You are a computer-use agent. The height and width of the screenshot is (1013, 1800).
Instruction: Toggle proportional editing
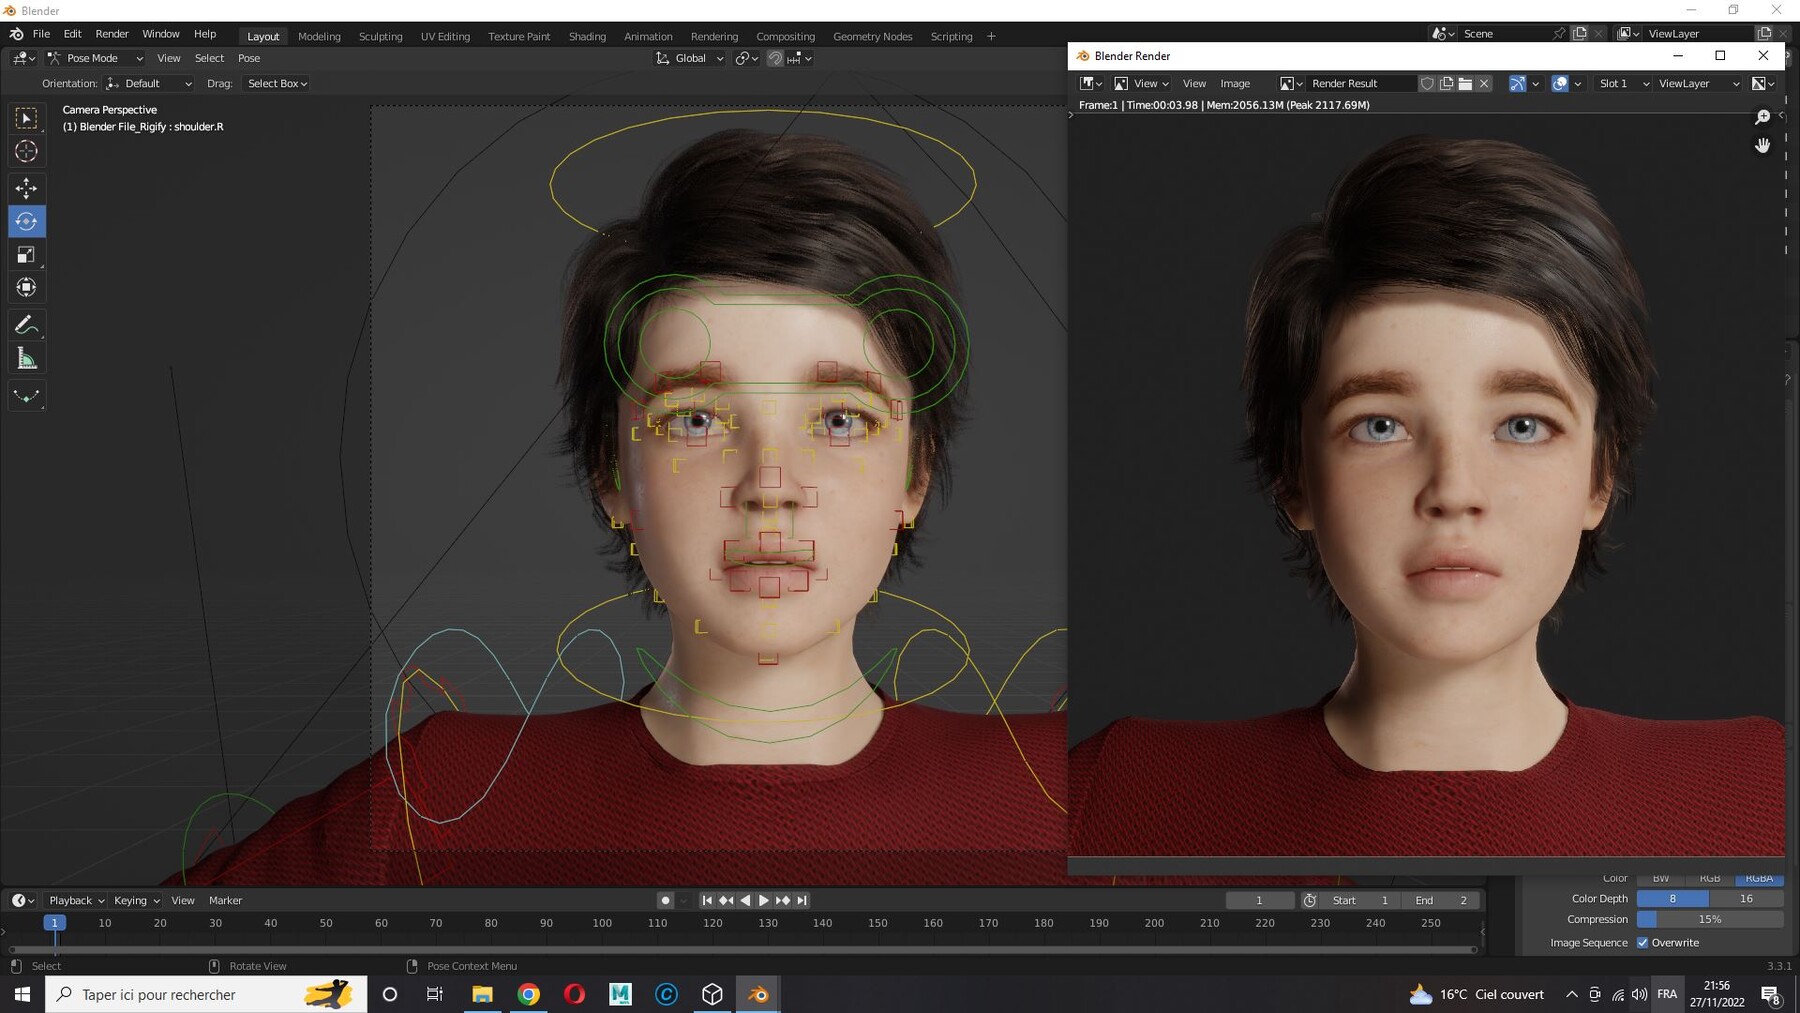point(776,58)
